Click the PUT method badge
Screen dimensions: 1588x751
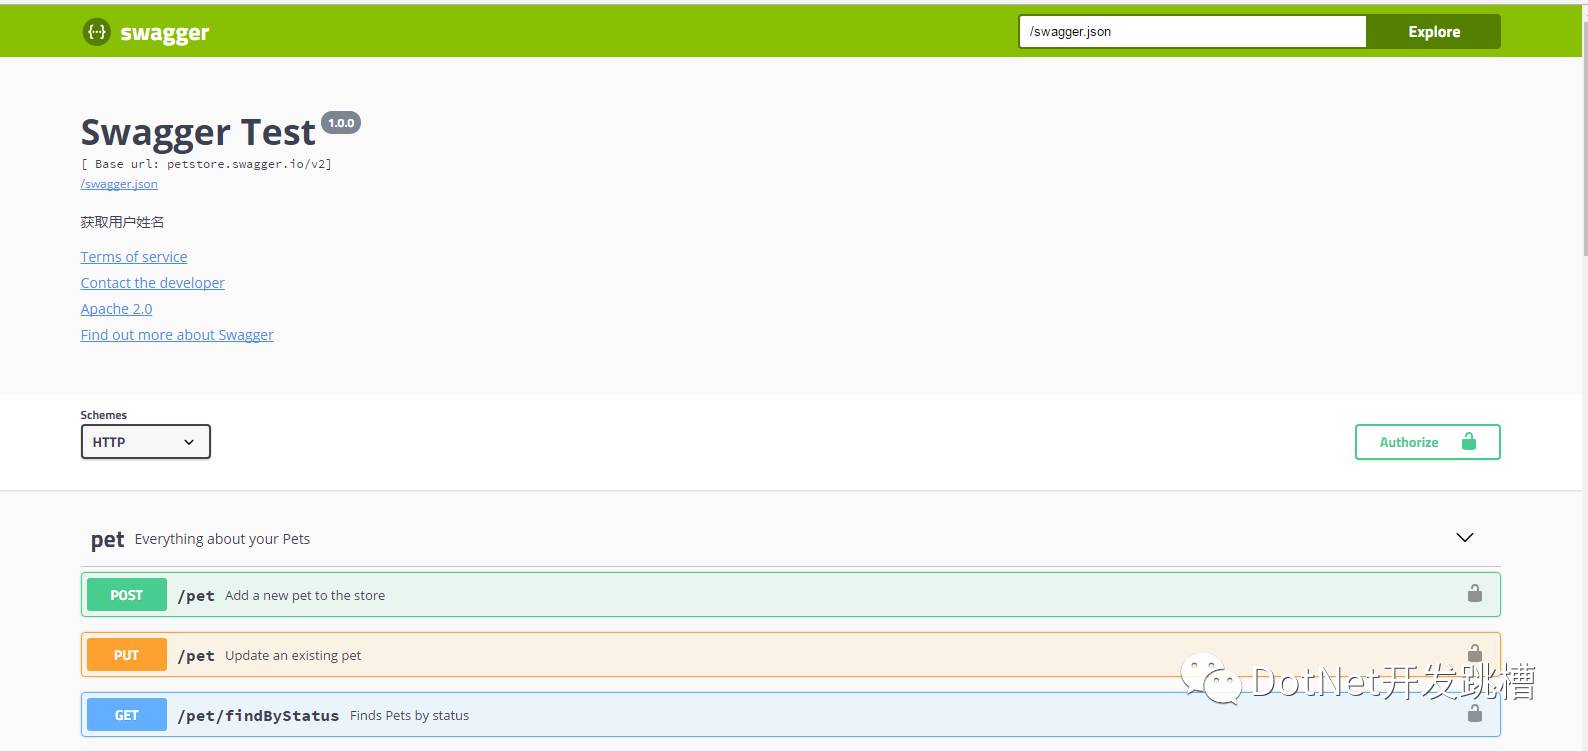(127, 655)
